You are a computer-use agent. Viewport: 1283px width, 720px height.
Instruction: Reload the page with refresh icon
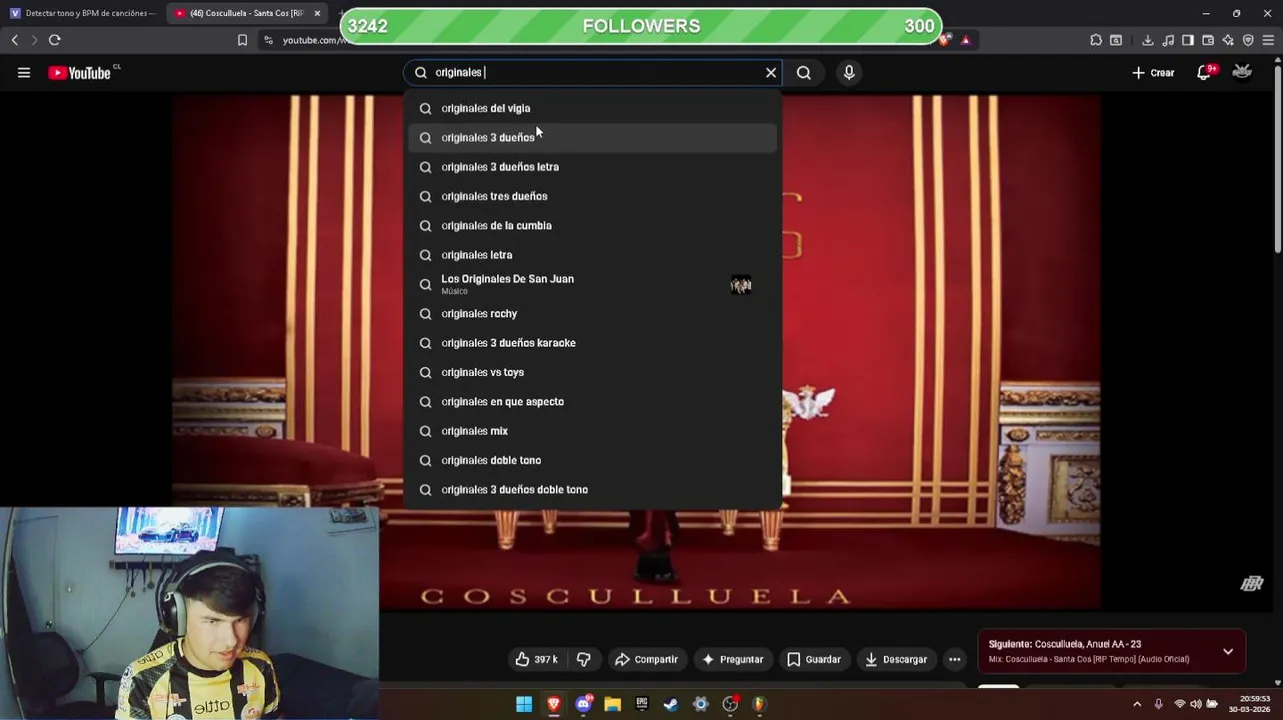click(x=54, y=40)
